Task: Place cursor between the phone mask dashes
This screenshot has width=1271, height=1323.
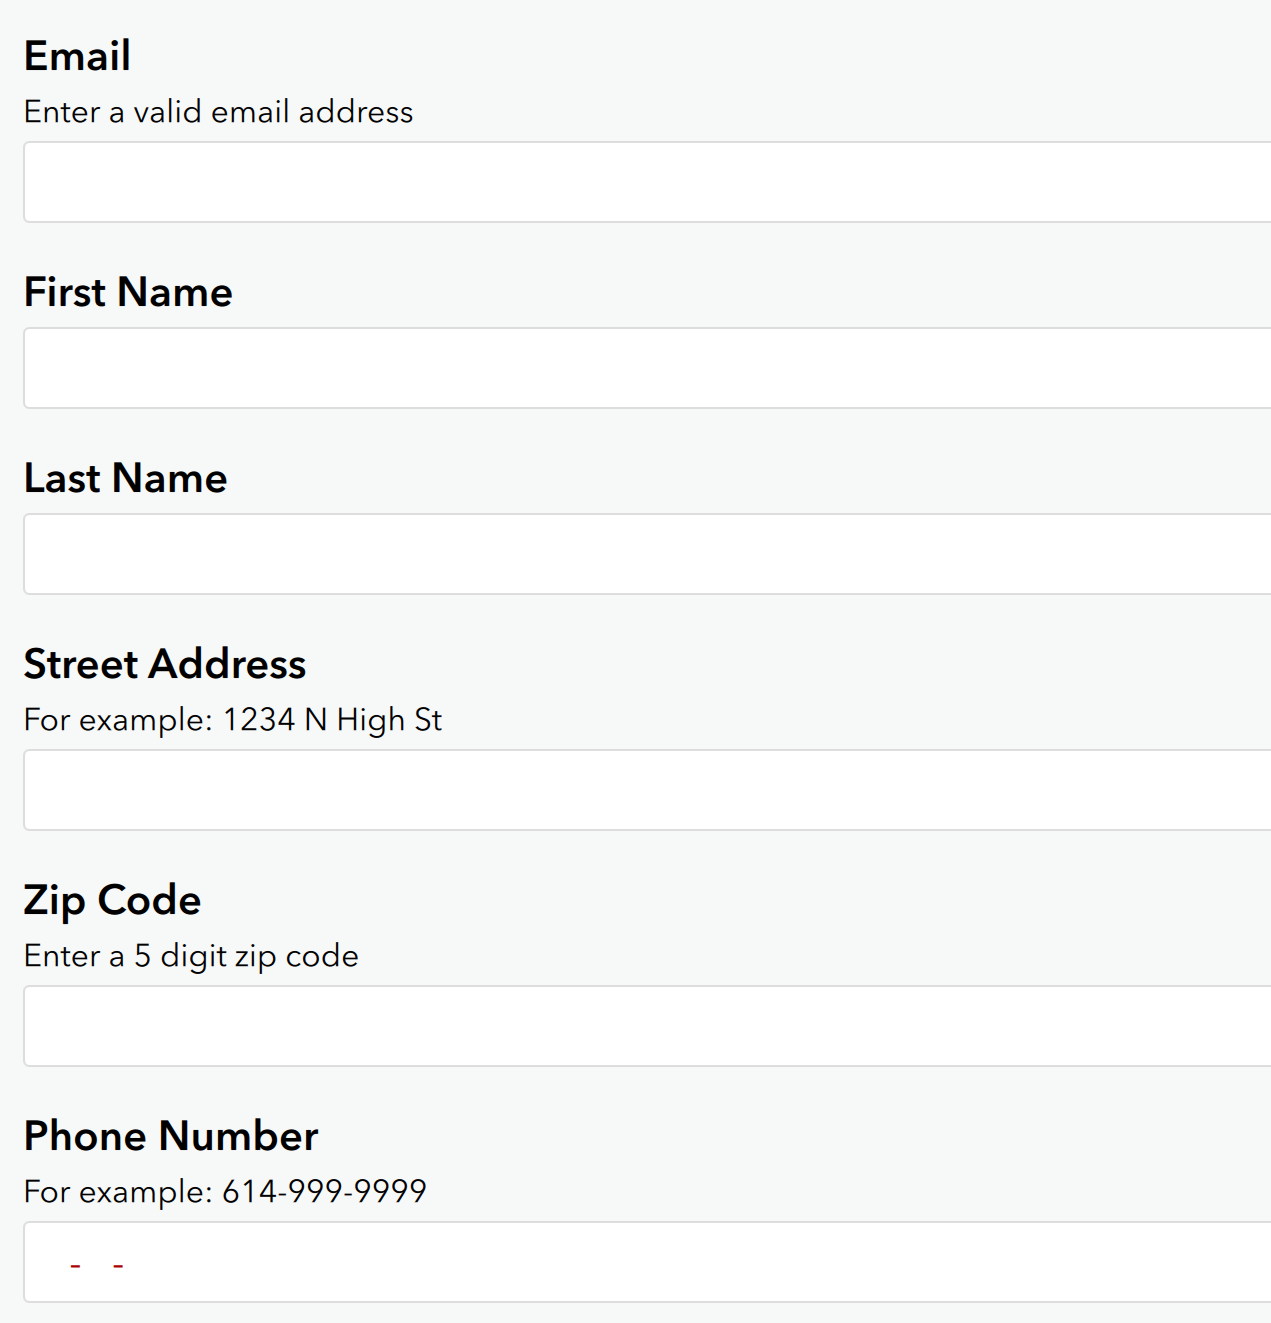Action: click(97, 1266)
